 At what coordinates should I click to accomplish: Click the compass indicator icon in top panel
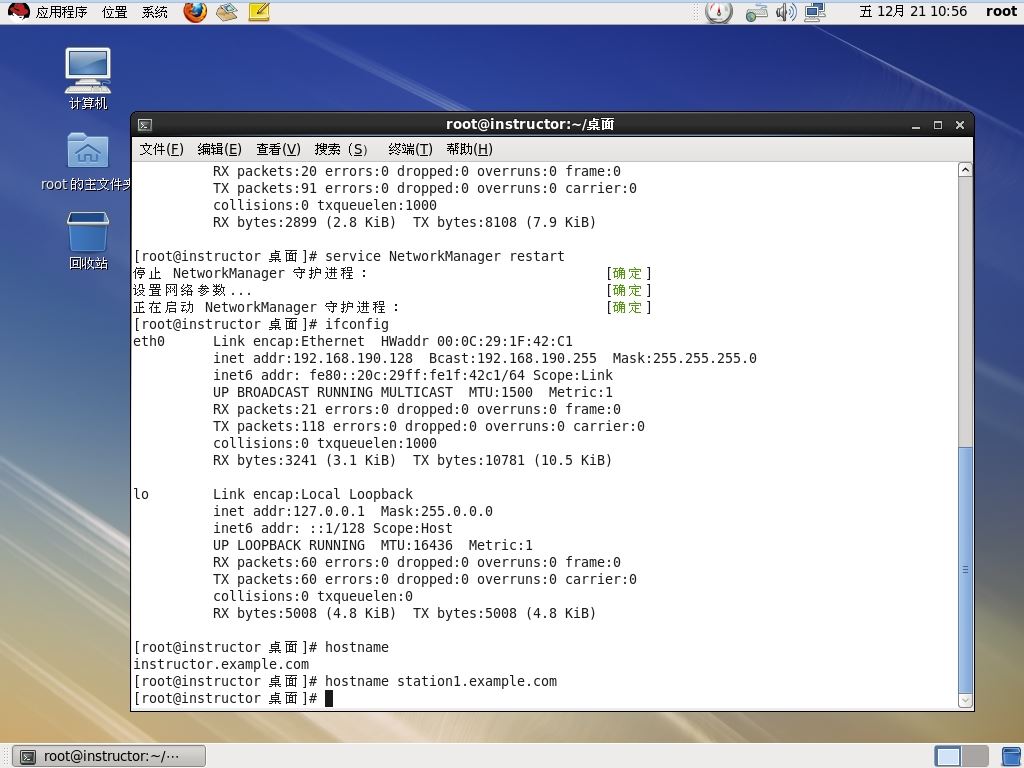719,12
